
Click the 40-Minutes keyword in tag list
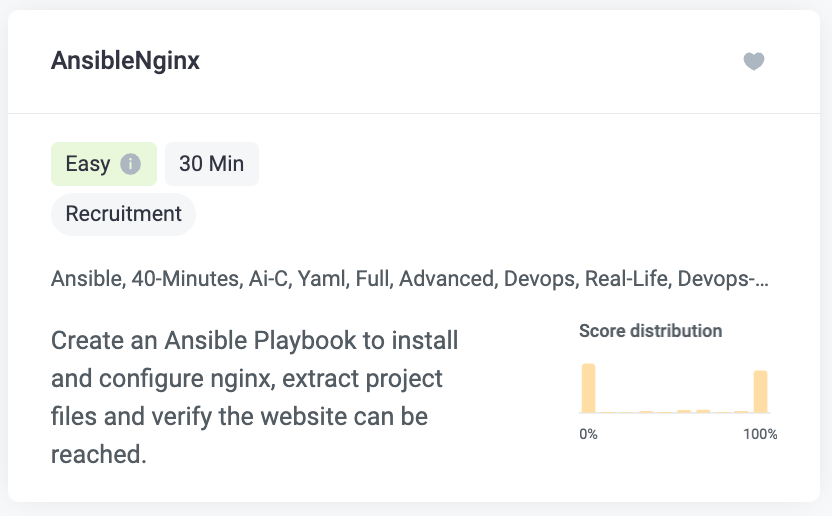pos(185,279)
